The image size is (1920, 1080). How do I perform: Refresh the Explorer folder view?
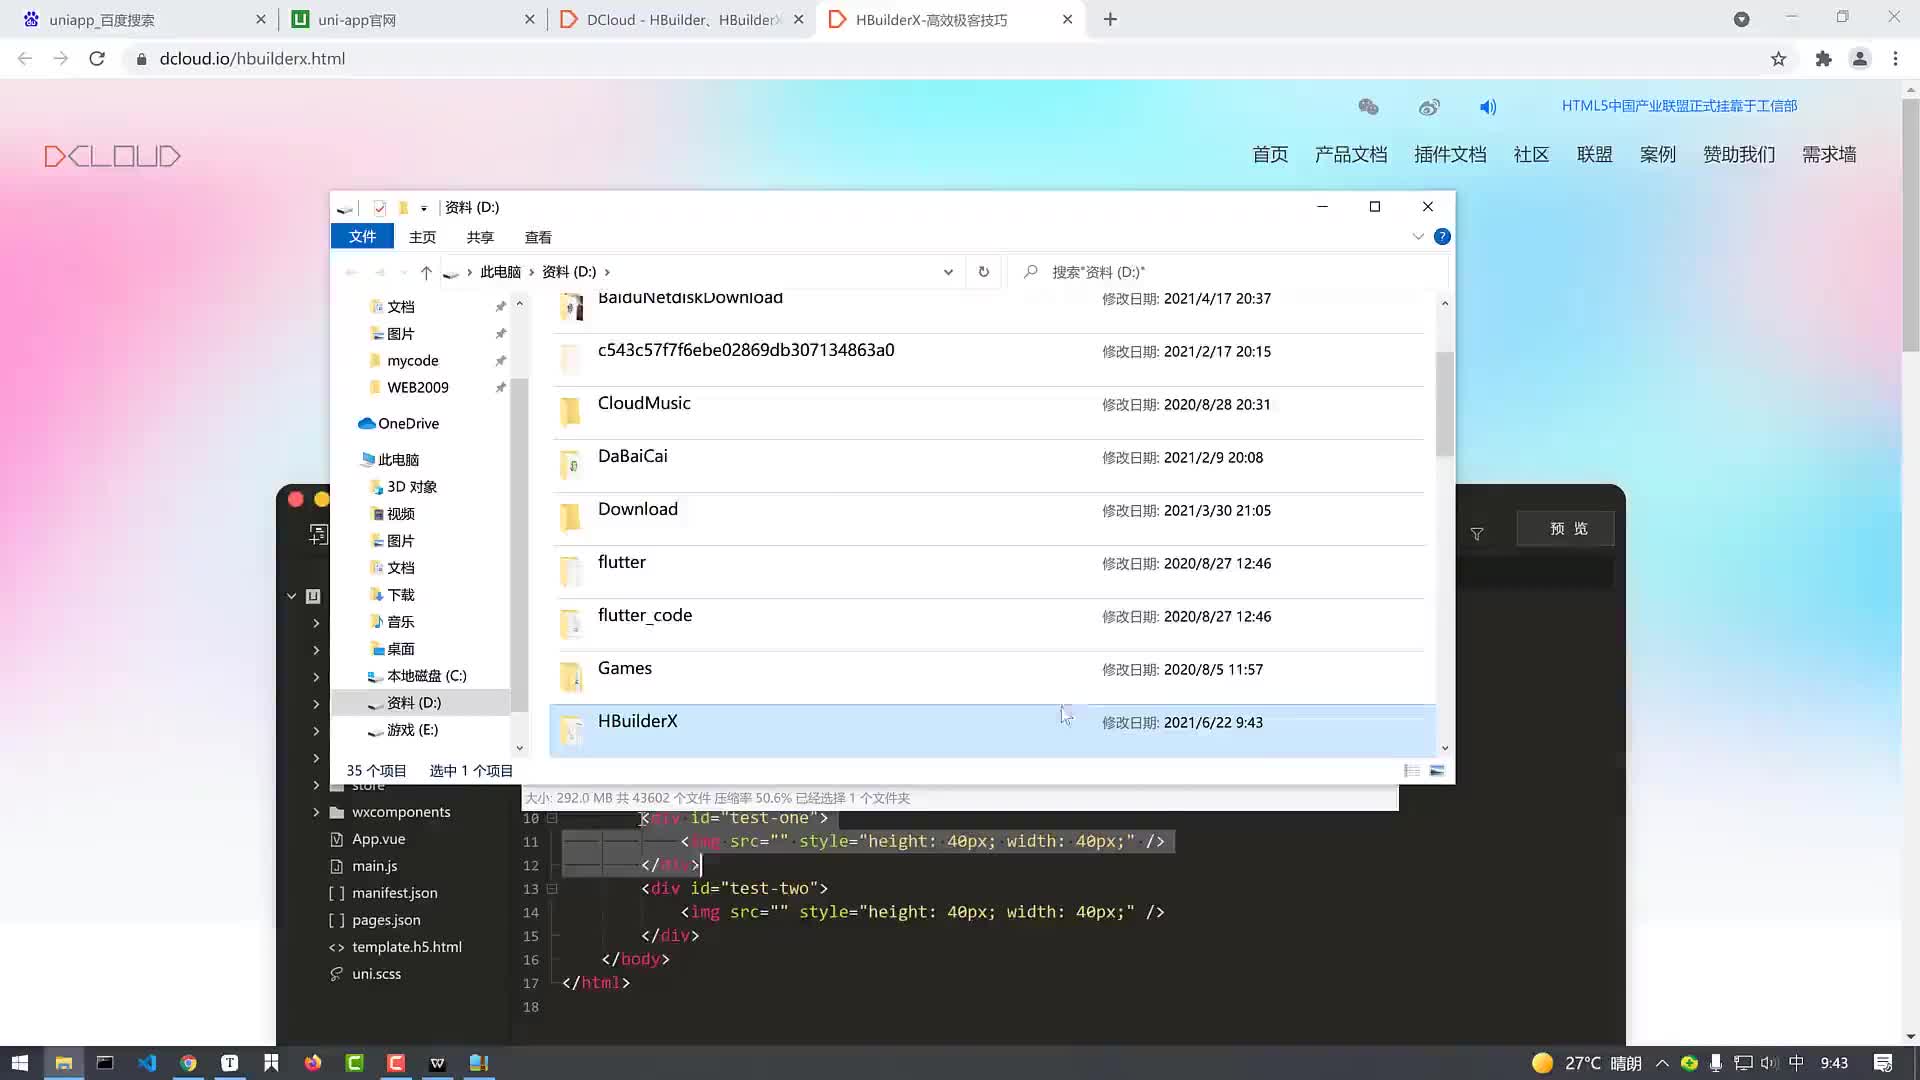point(983,272)
